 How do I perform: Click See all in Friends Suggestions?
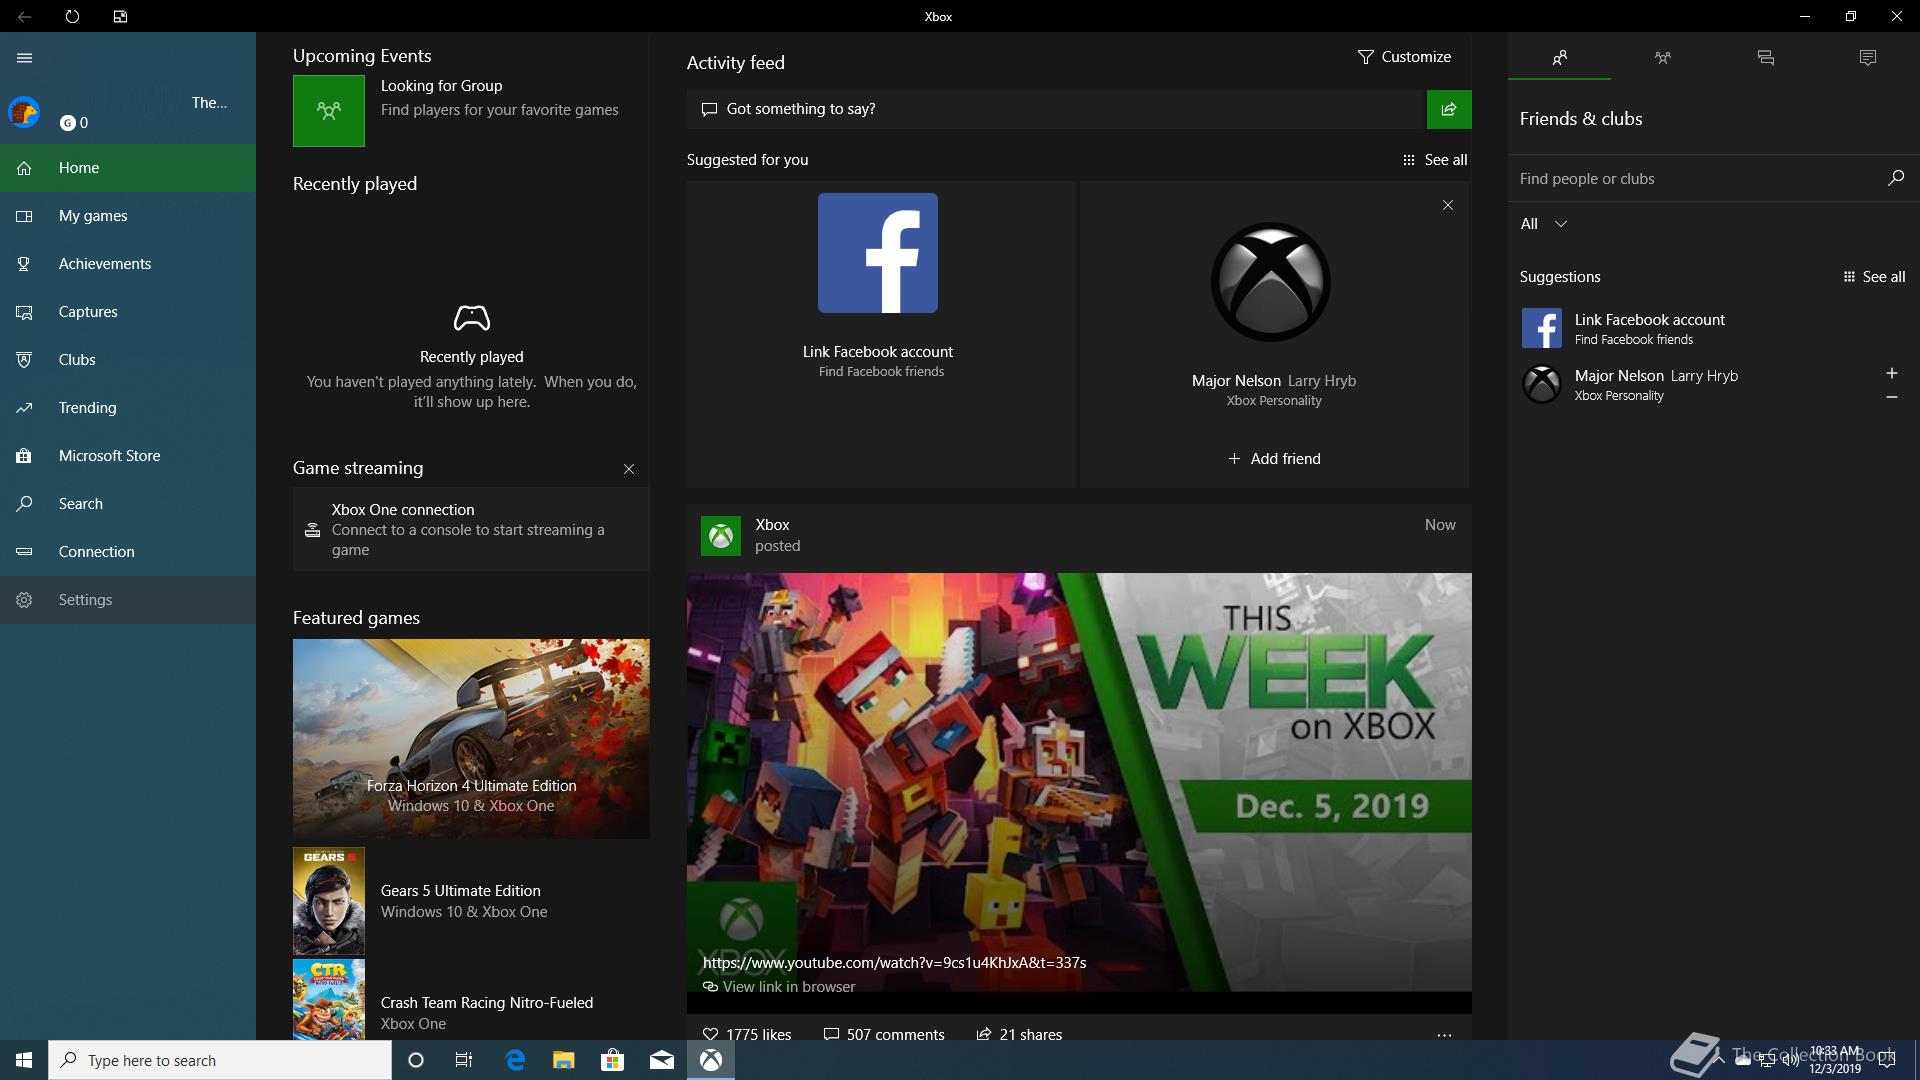(1874, 277)
